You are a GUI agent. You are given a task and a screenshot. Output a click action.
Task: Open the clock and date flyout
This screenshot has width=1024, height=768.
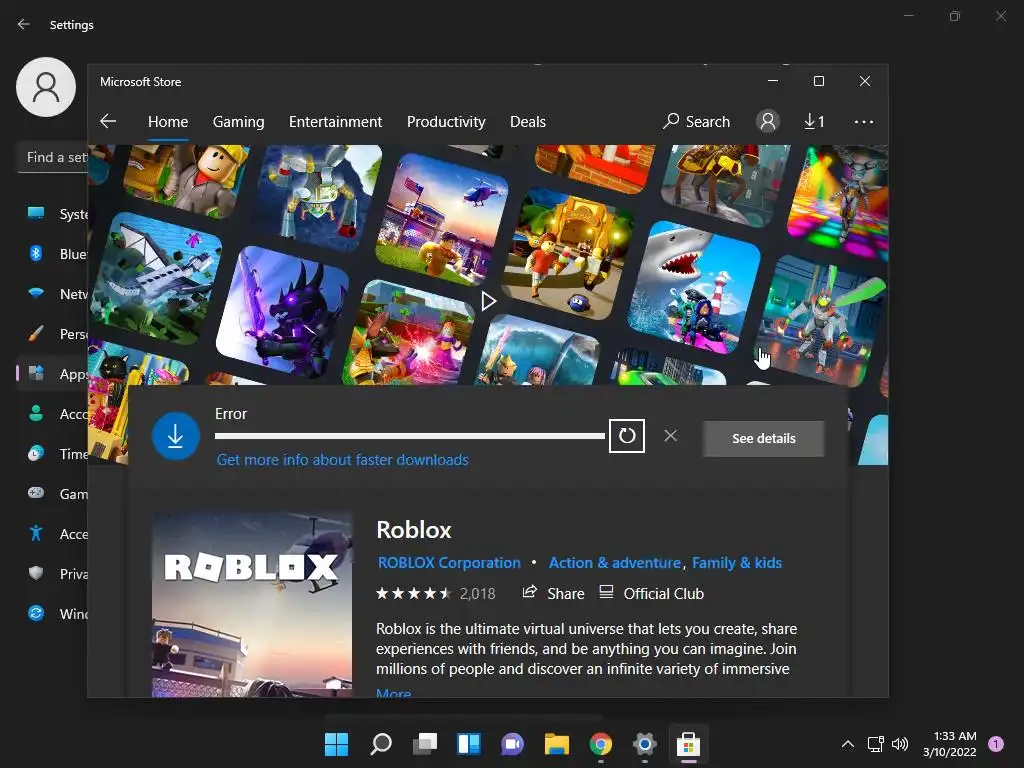950,744
